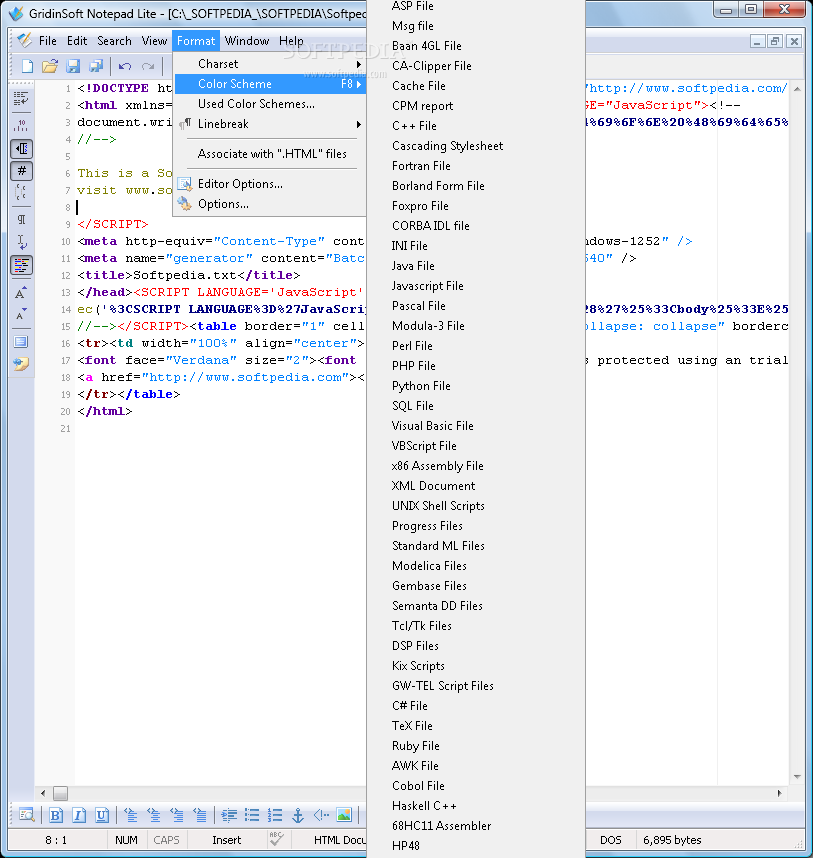Image resolution: width=813 pixels, height=858 pixels.
Task: Insert an anchor link with anchor icon
Action: pyautogui.click(x=298, y=815)
